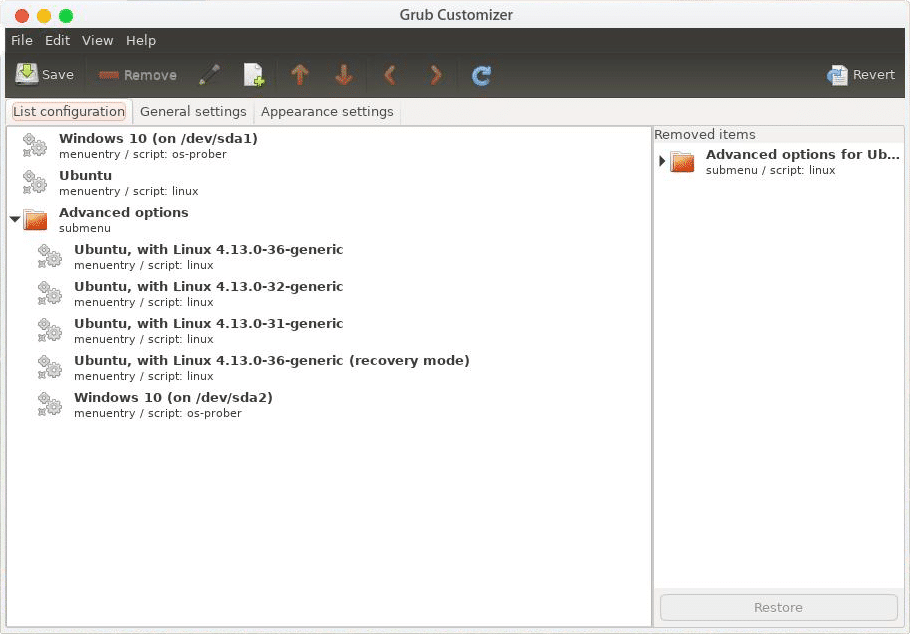The height and width of the screenshot is (634, 910).
Task: Click the blue refresh configuration icon
Action: point(481,74)
